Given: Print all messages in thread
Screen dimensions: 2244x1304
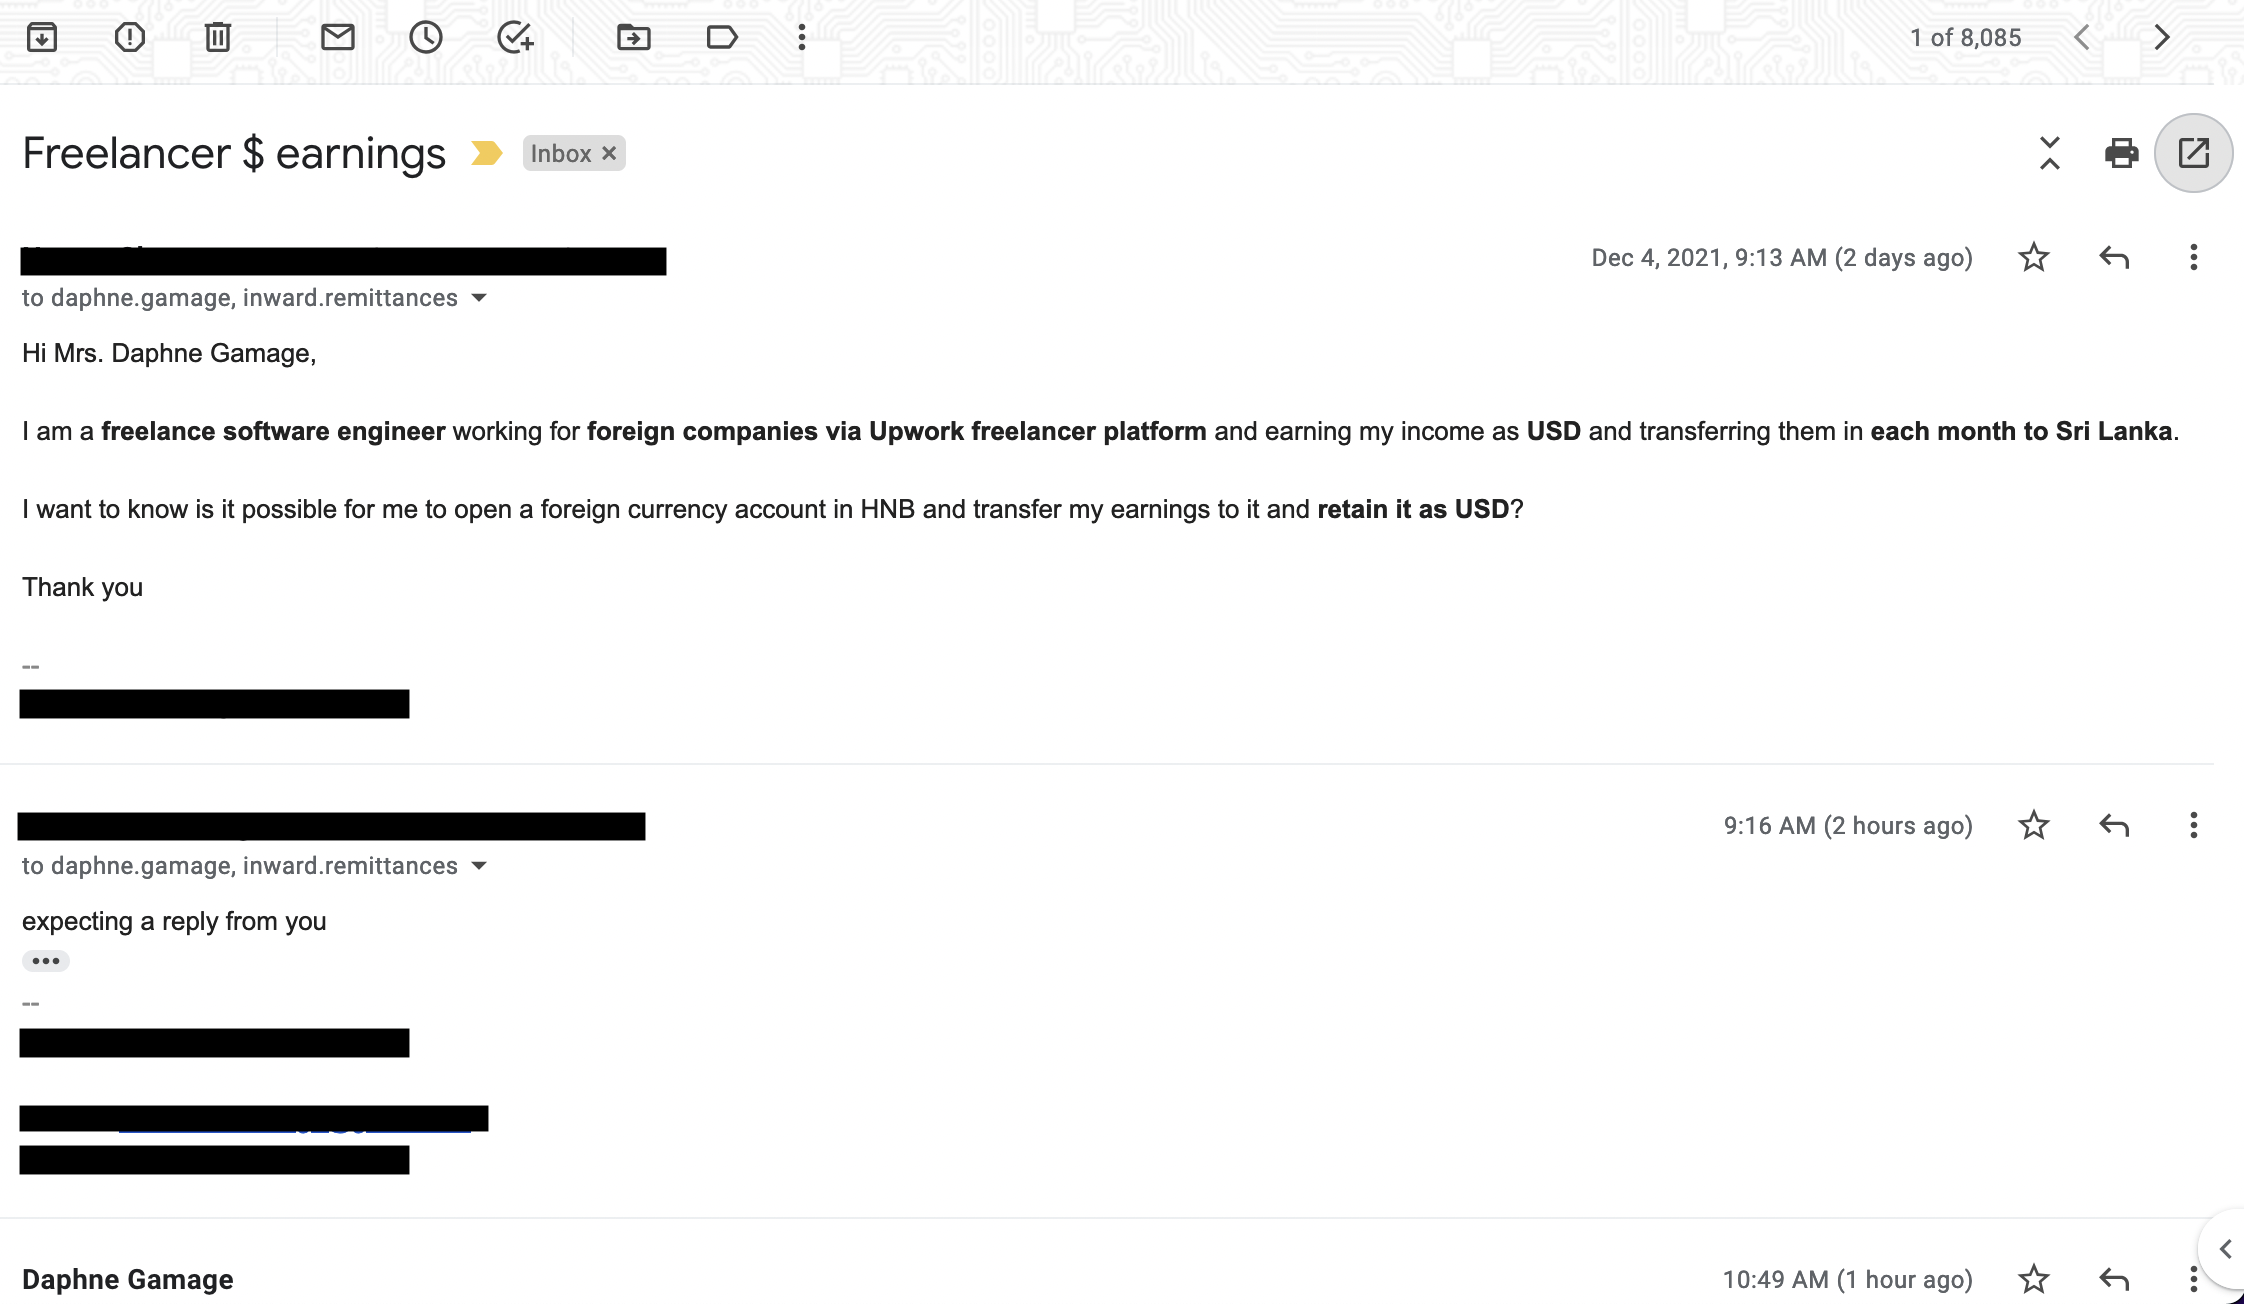Looking at the screenshot, I should [x=2121, y=153].
